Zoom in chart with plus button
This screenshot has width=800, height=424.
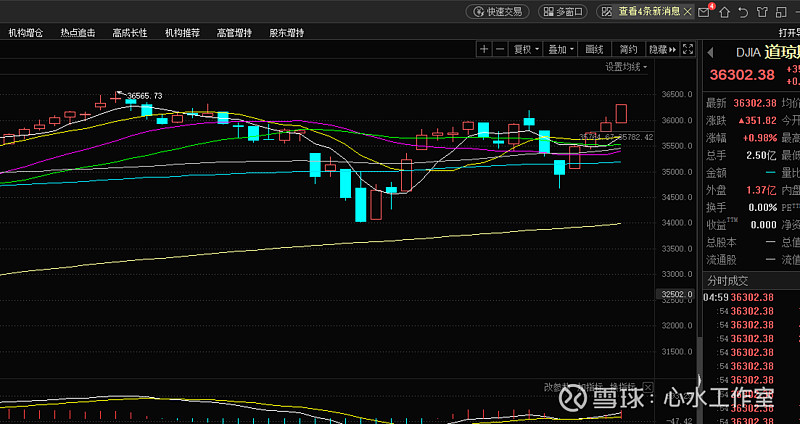(484, 49)
